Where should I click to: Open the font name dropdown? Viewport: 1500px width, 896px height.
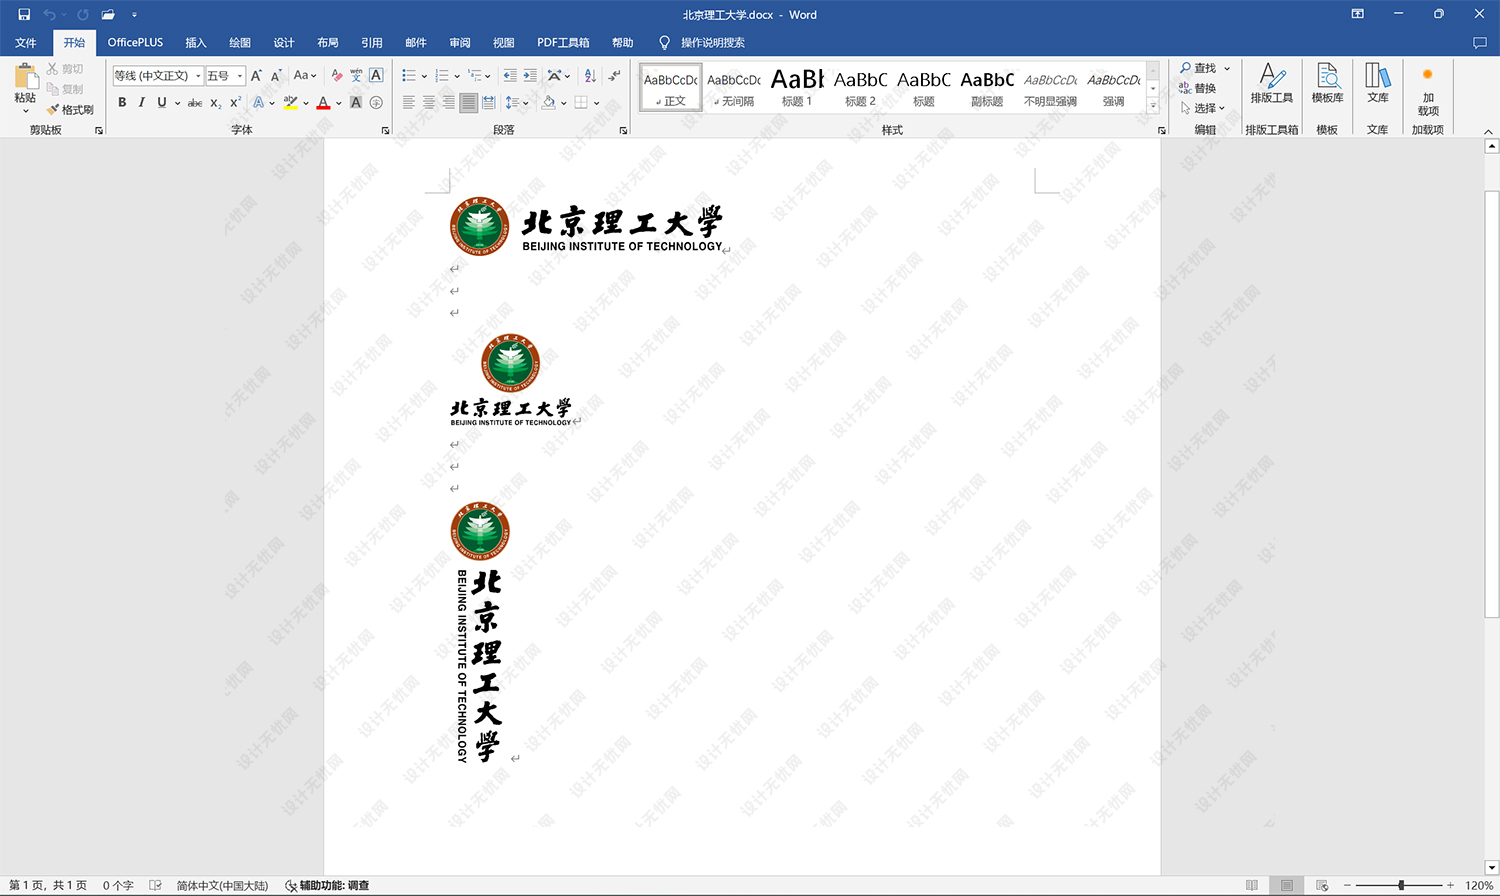tap(198, 76)
